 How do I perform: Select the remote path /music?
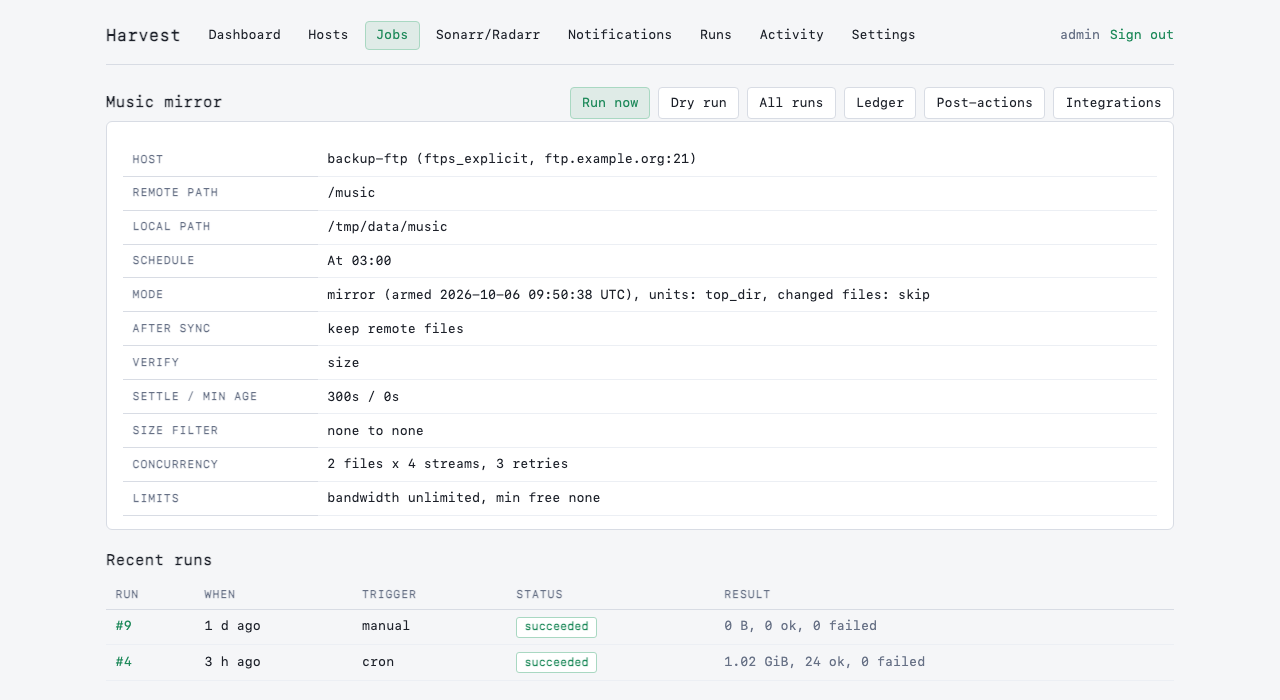(351, 193)
